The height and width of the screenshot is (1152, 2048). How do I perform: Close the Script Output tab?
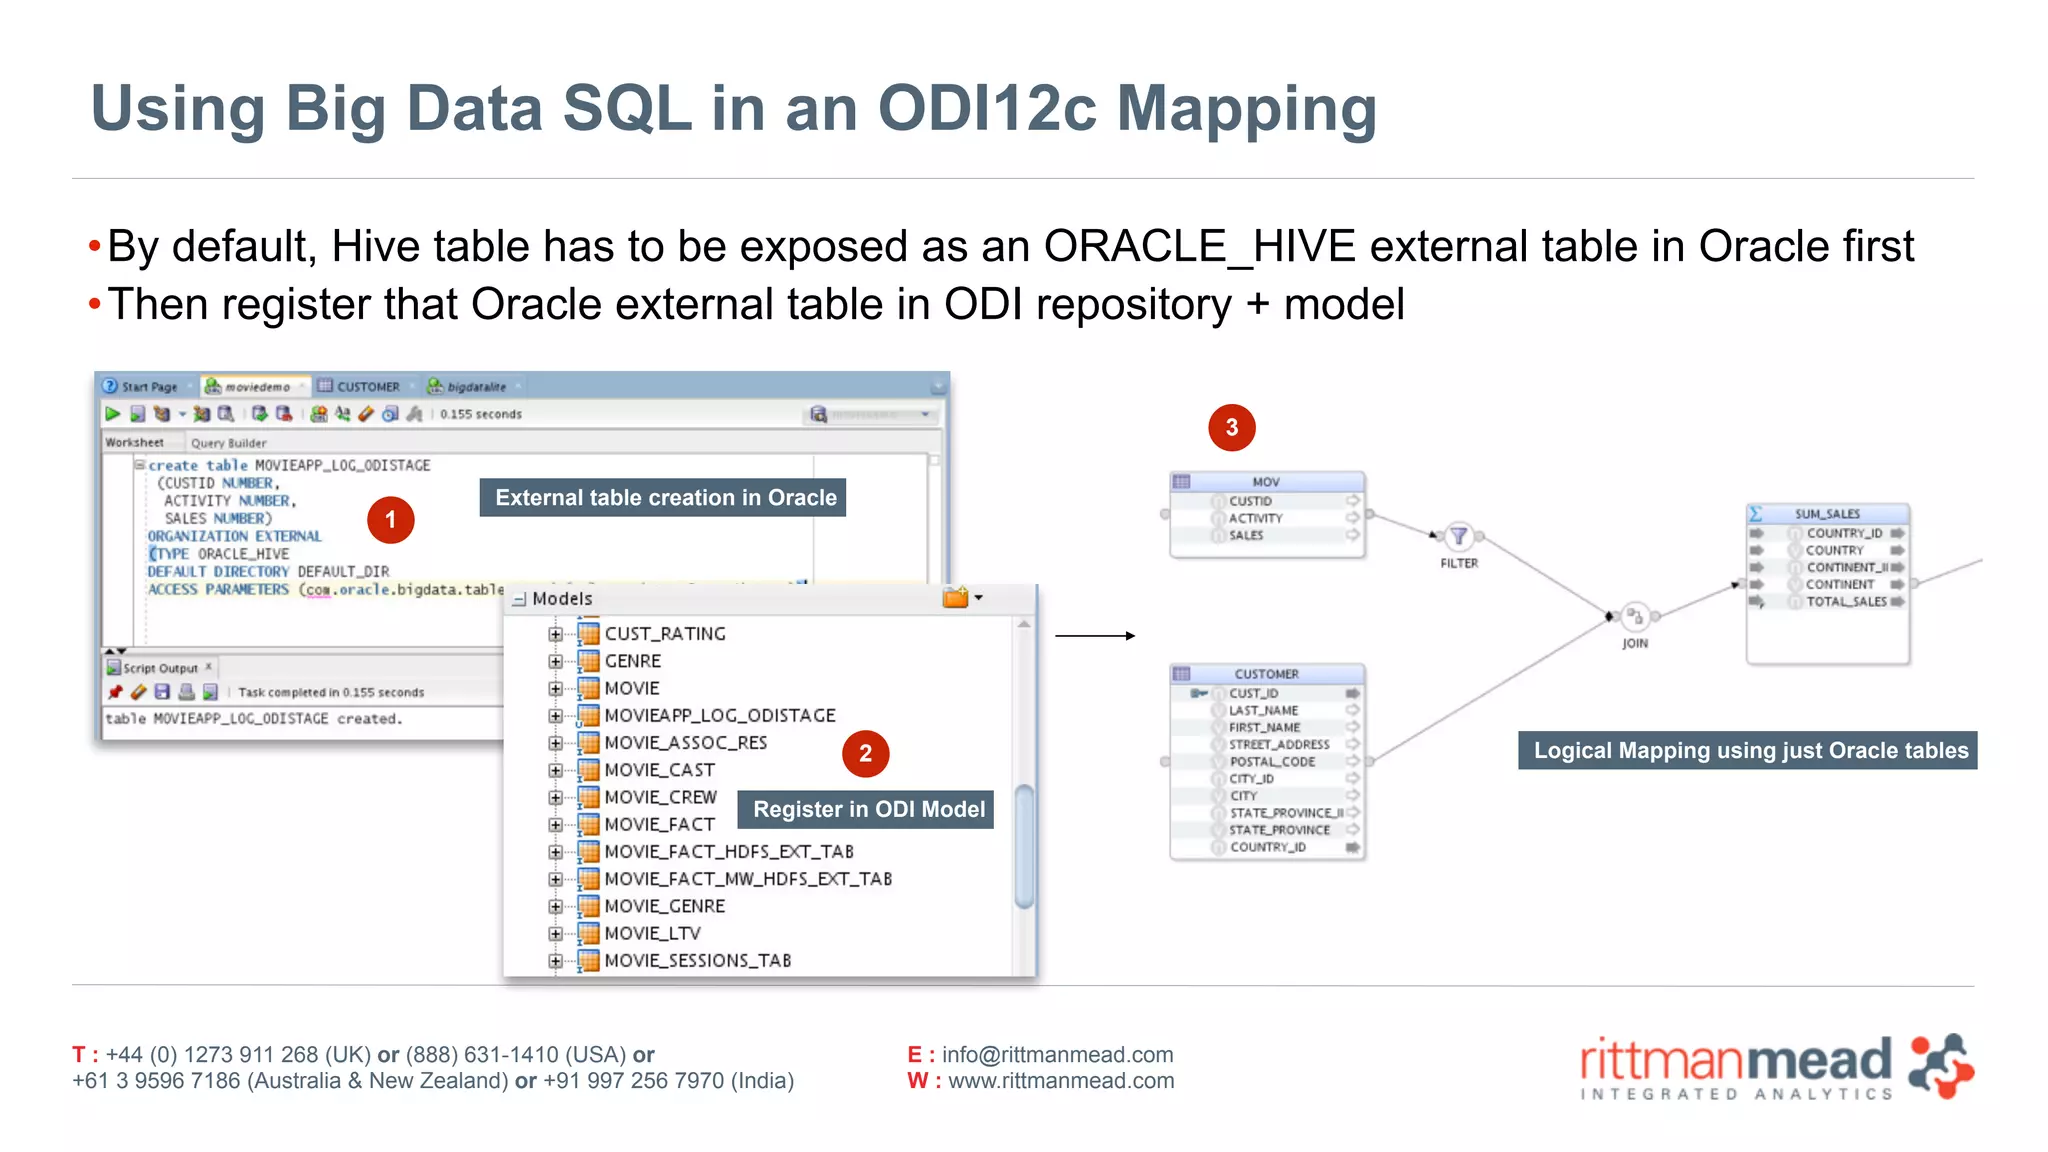(x=209, y=667)
